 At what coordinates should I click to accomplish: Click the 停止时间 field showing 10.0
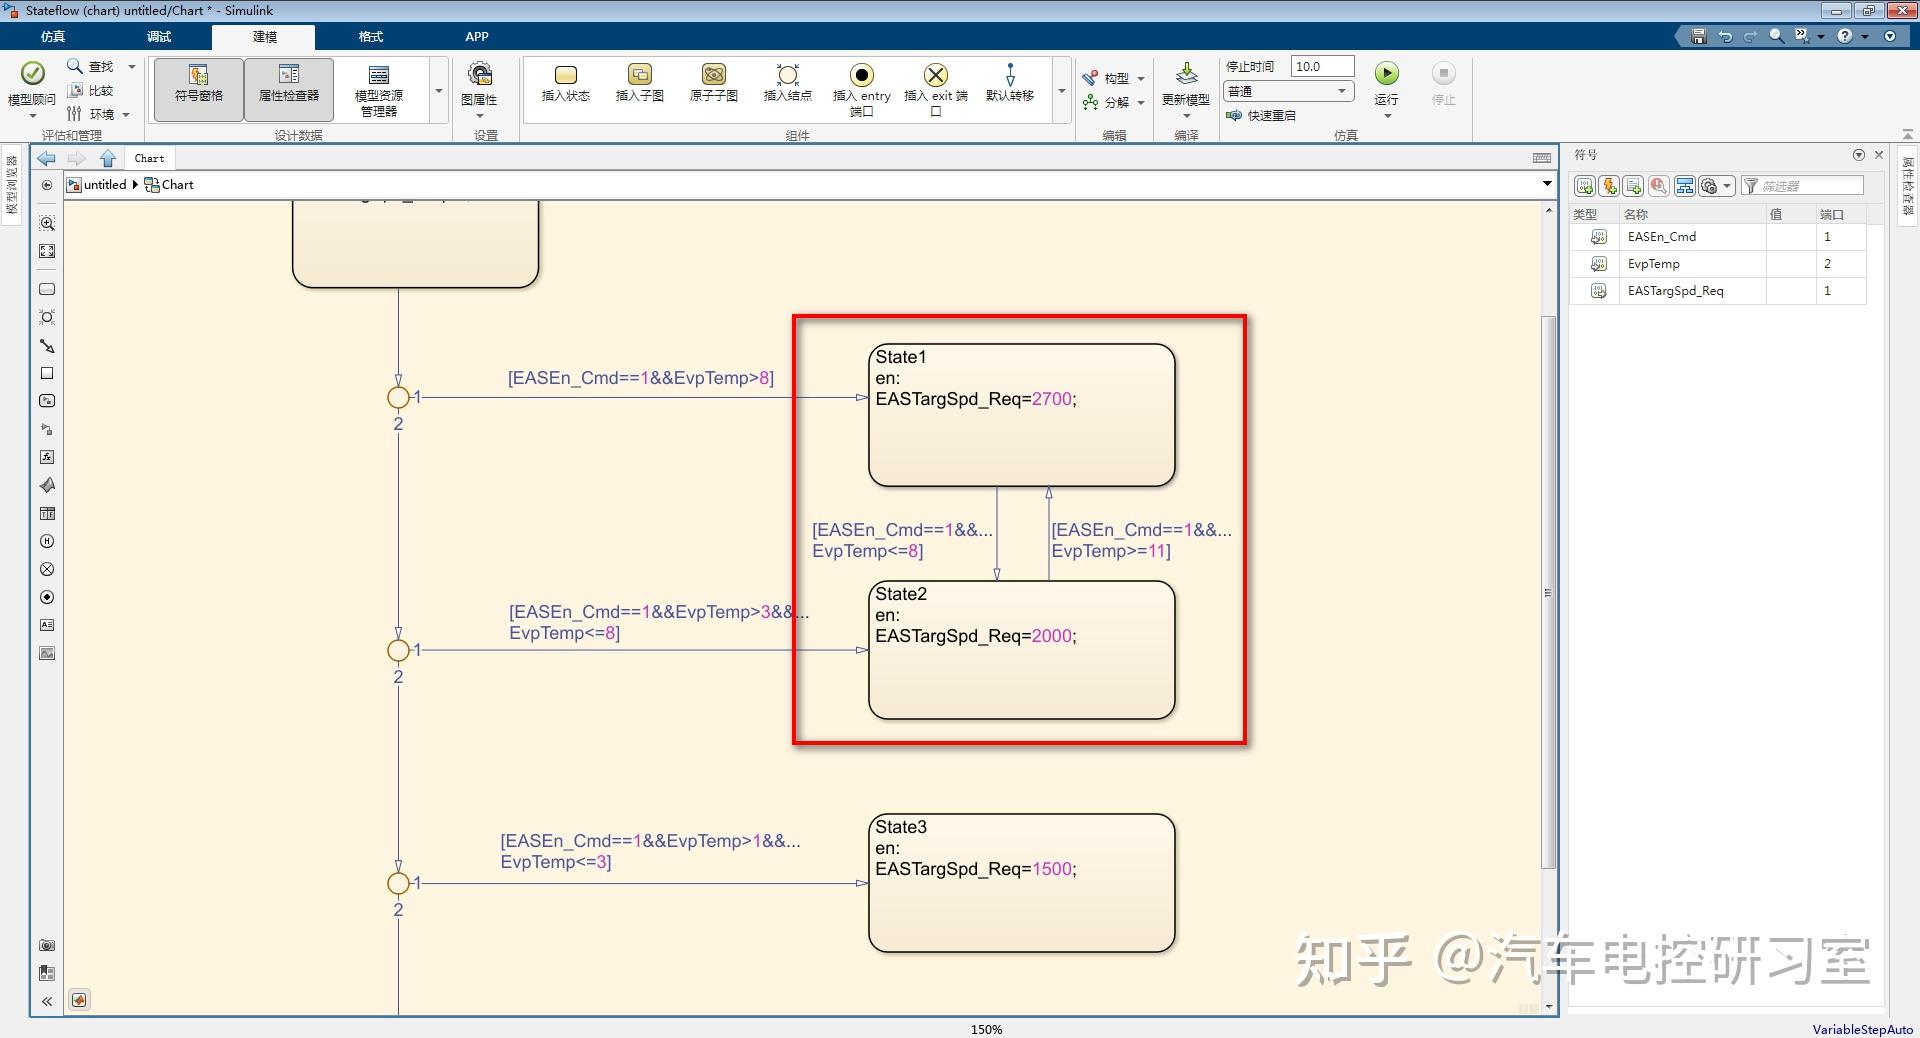click(1321, 66)
